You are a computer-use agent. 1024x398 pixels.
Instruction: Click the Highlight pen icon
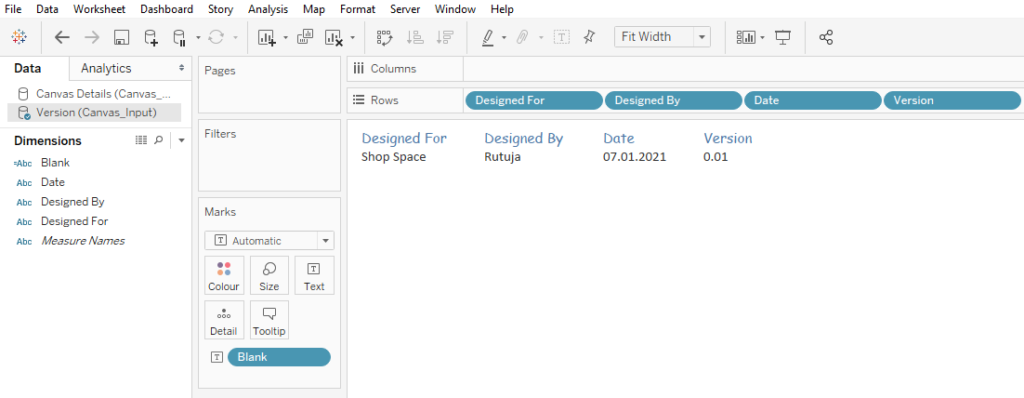[x=488, y=37]
